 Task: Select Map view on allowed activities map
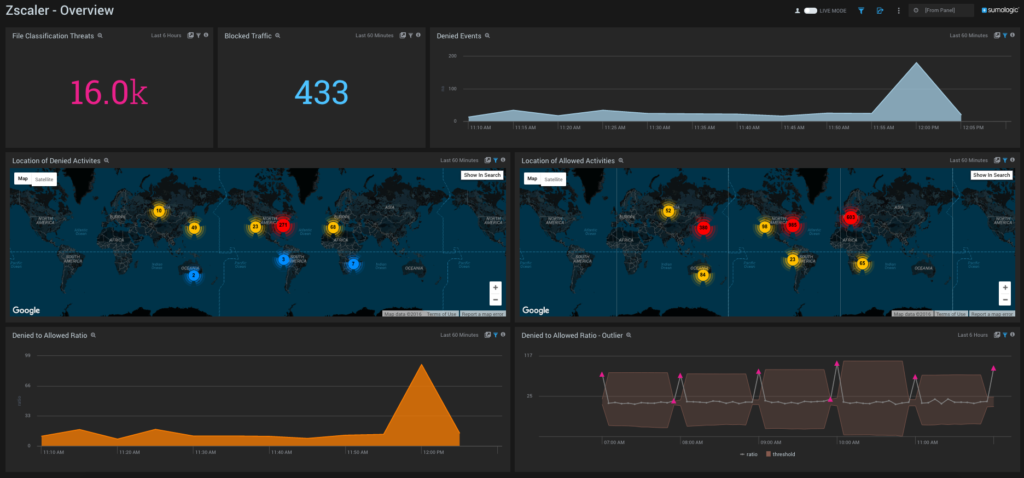tap(532, 178)
